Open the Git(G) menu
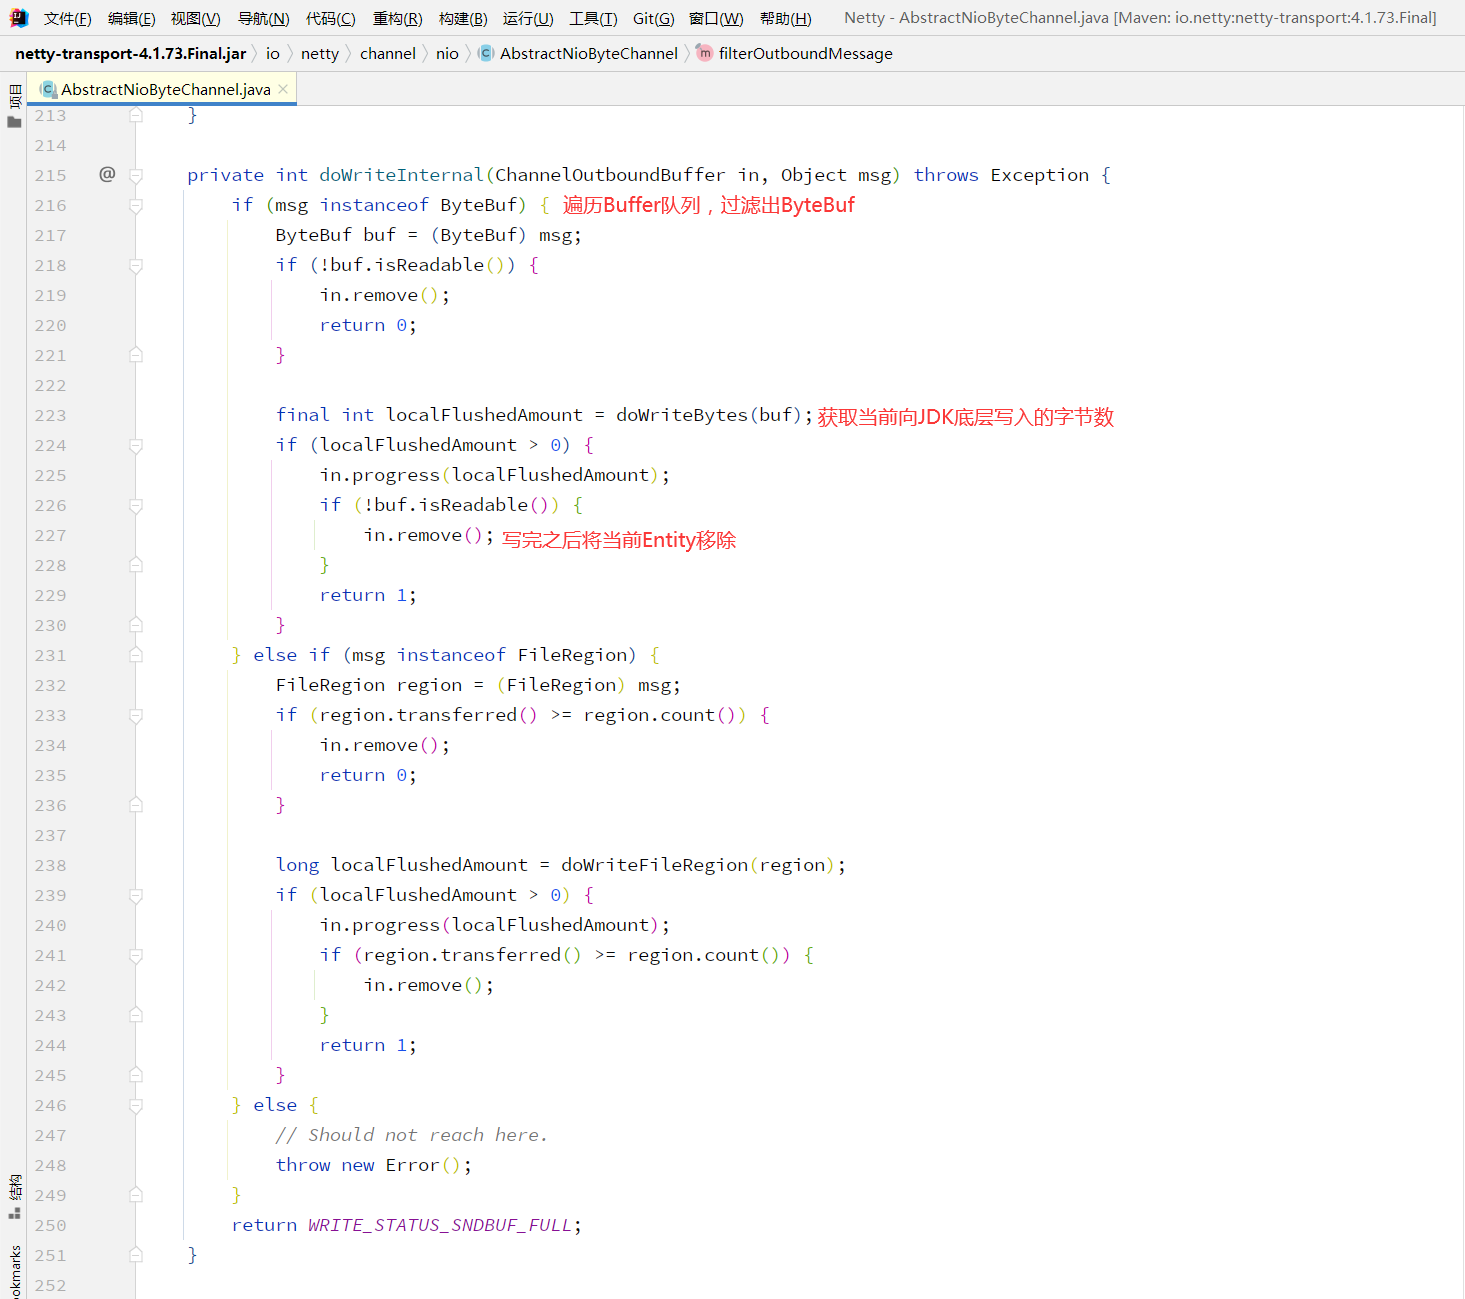This screenshot has width=1465, height=1299. (x=653, y=18)
